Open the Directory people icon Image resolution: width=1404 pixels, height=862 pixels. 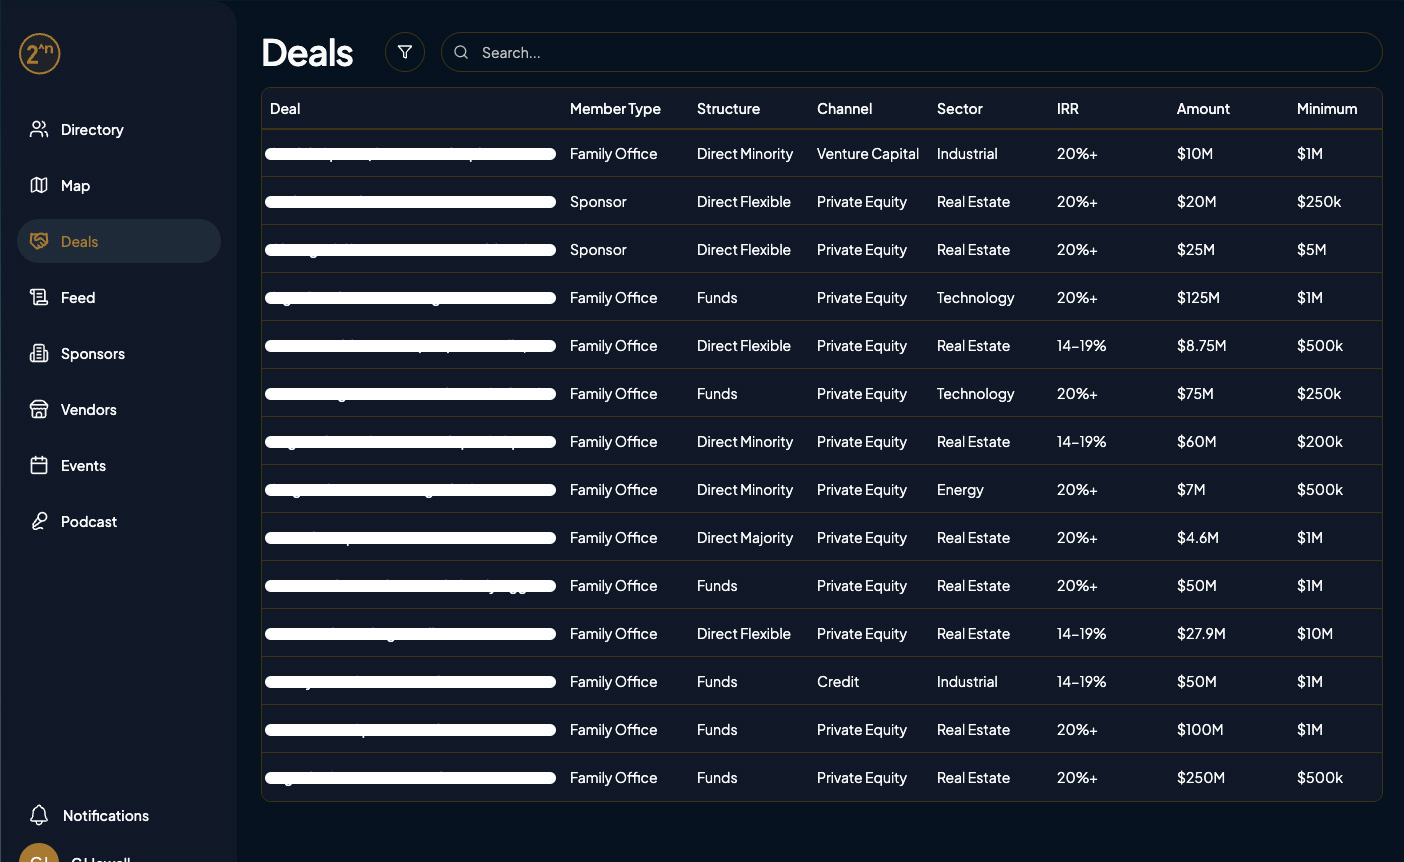(39, 129)
